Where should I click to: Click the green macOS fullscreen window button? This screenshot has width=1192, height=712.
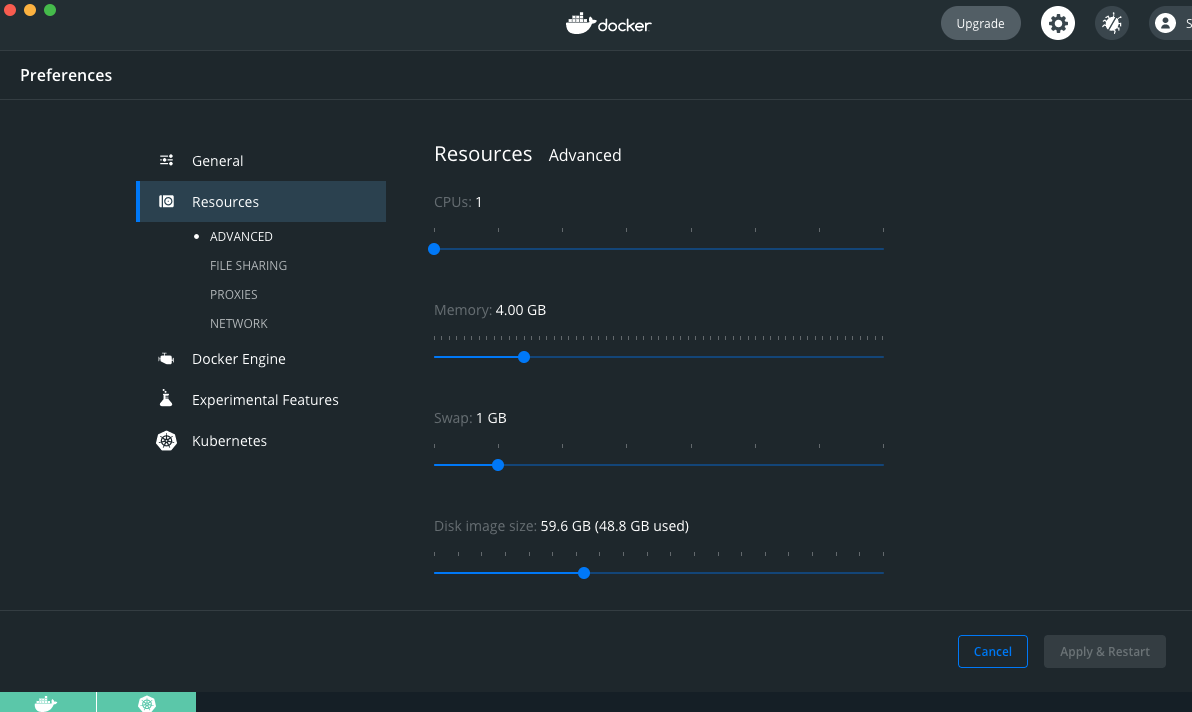50,10
